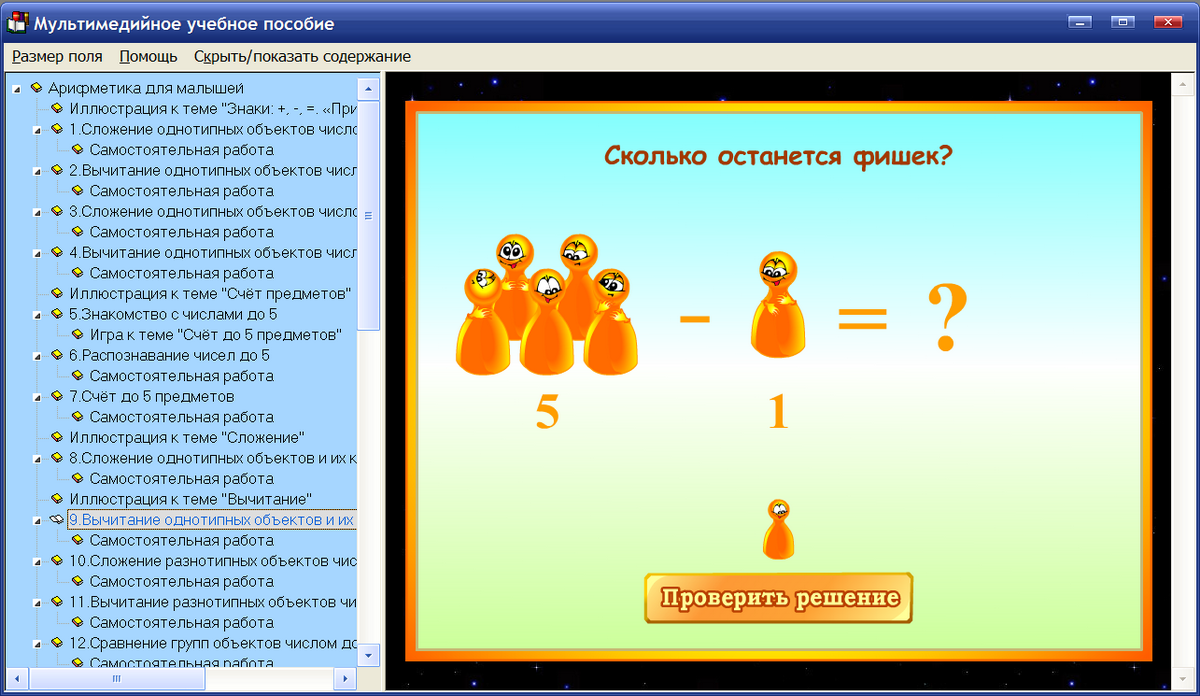Hide the contents via 'Скрыть/показать содержание'
The image size is (1200, 696).
click(299, 57)
